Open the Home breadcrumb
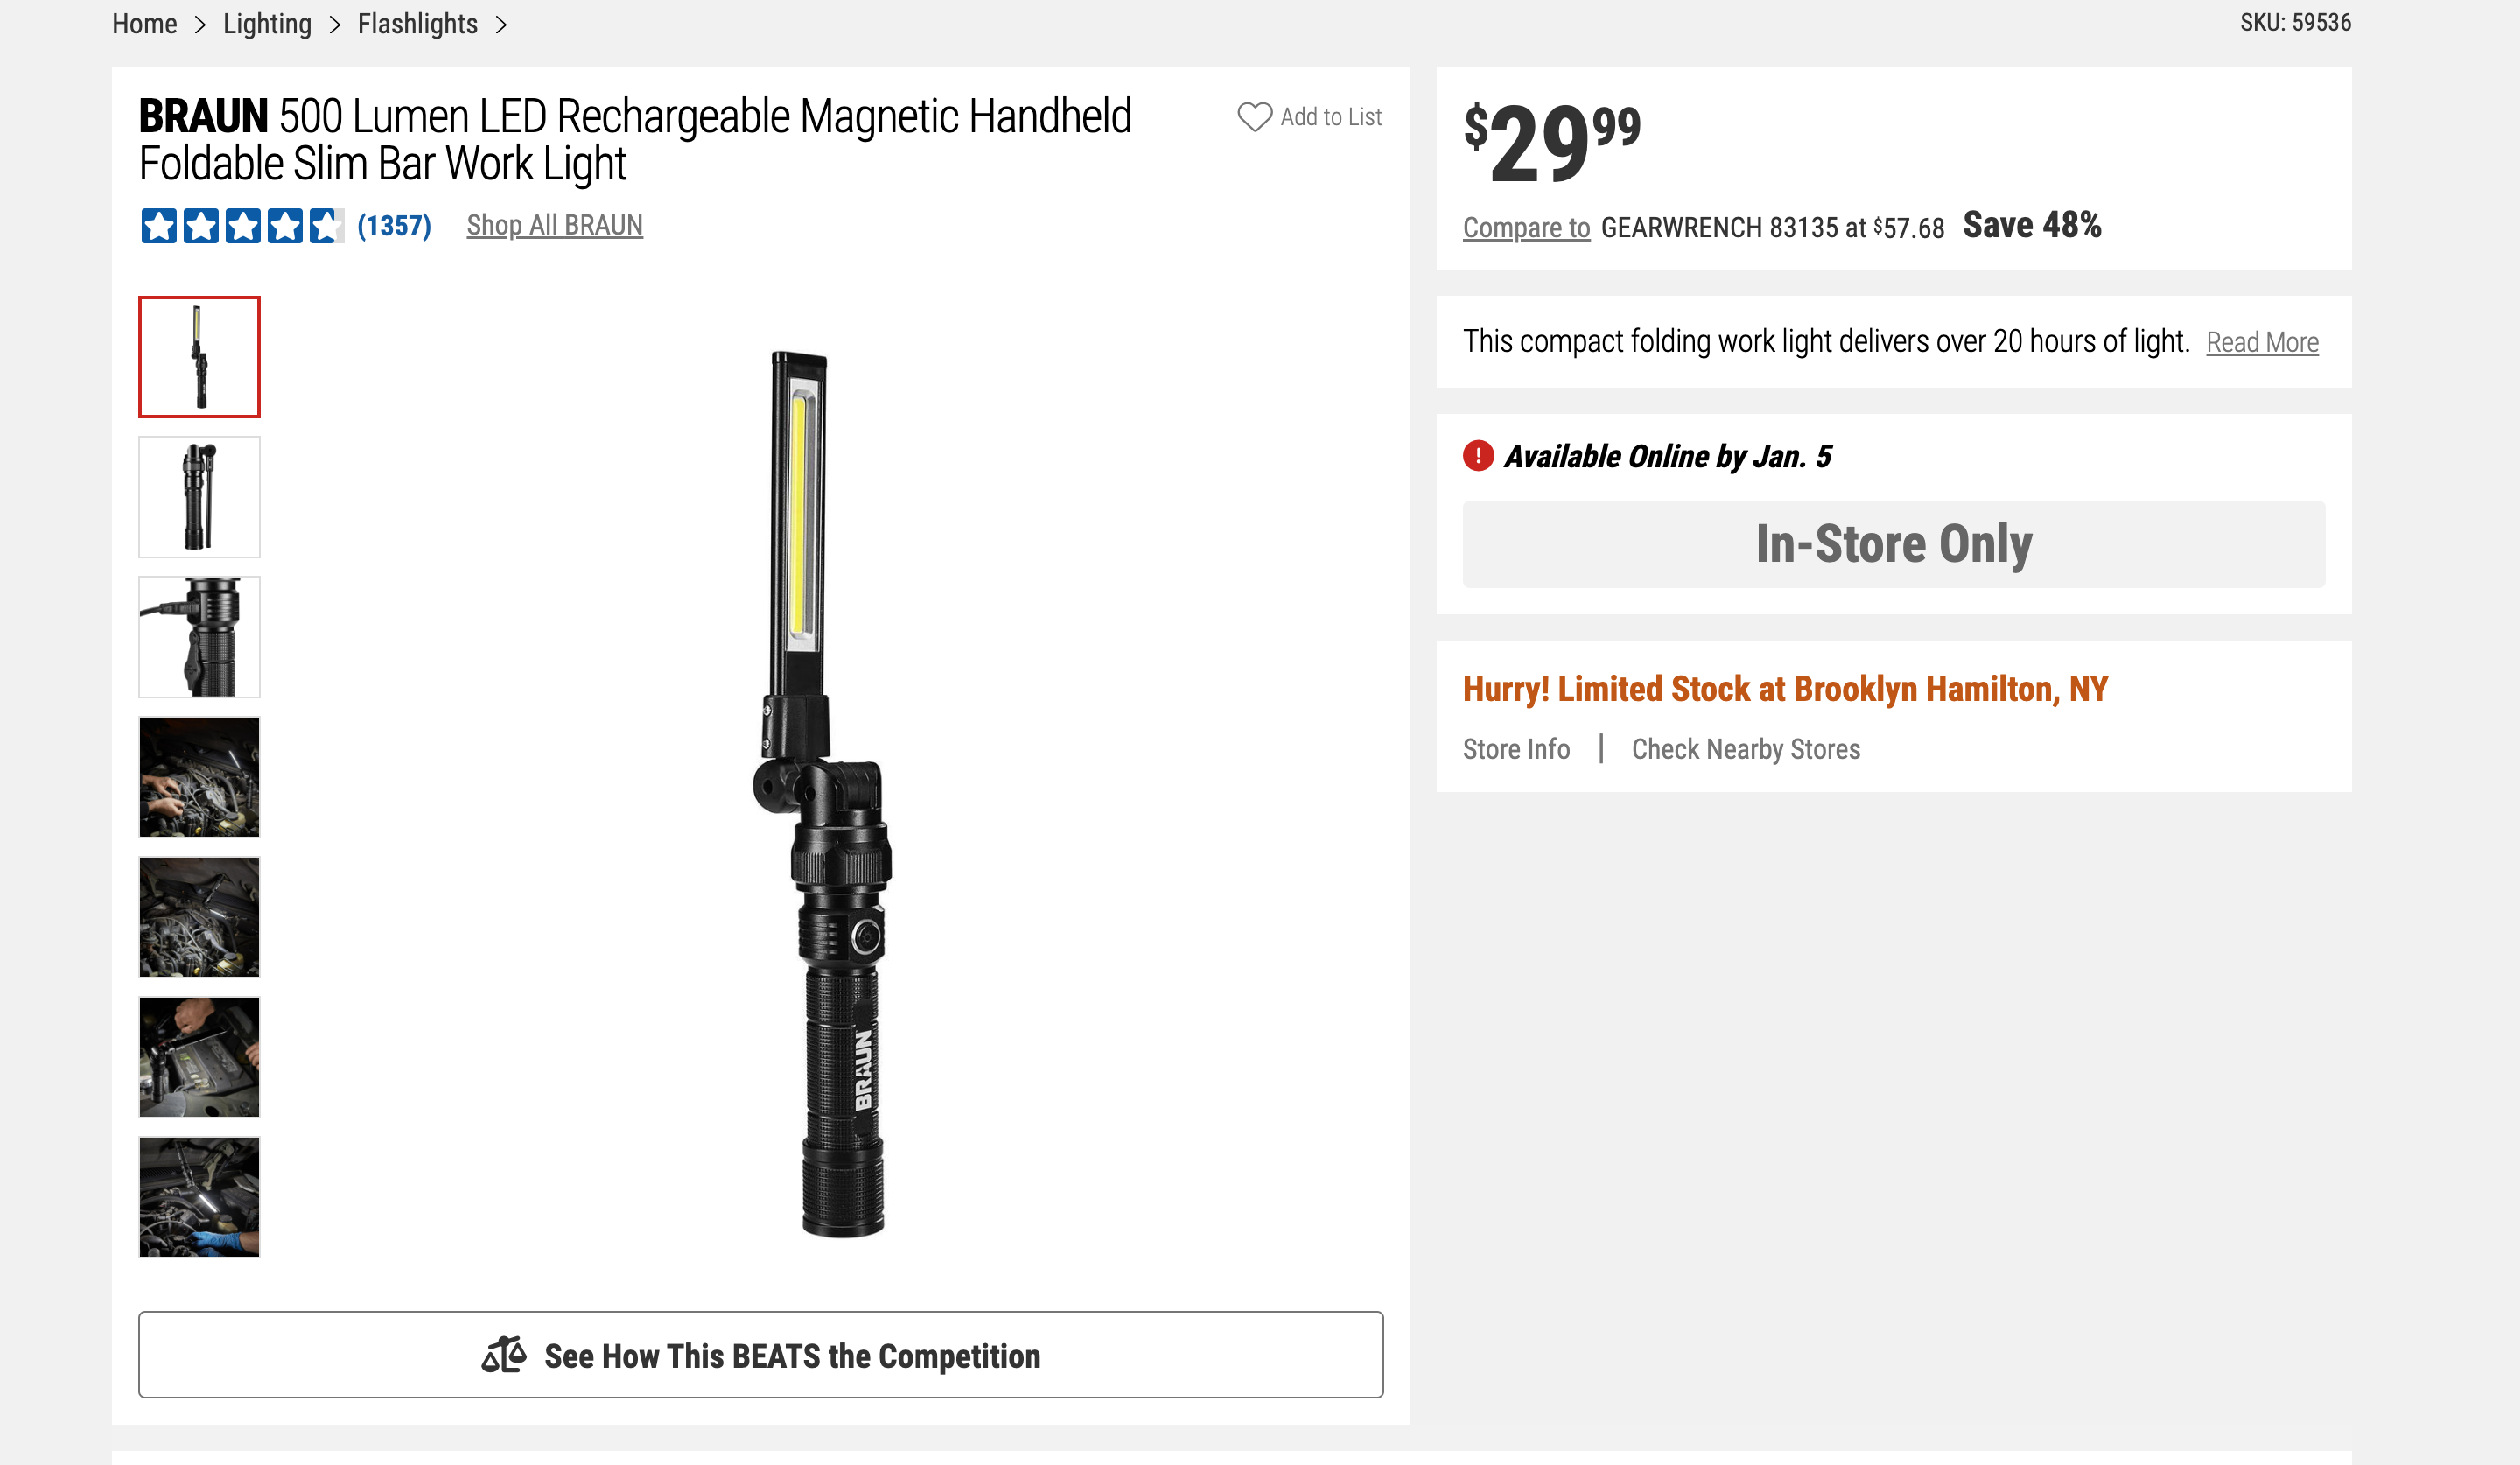2520x1465 pixels. click(144, 24)
